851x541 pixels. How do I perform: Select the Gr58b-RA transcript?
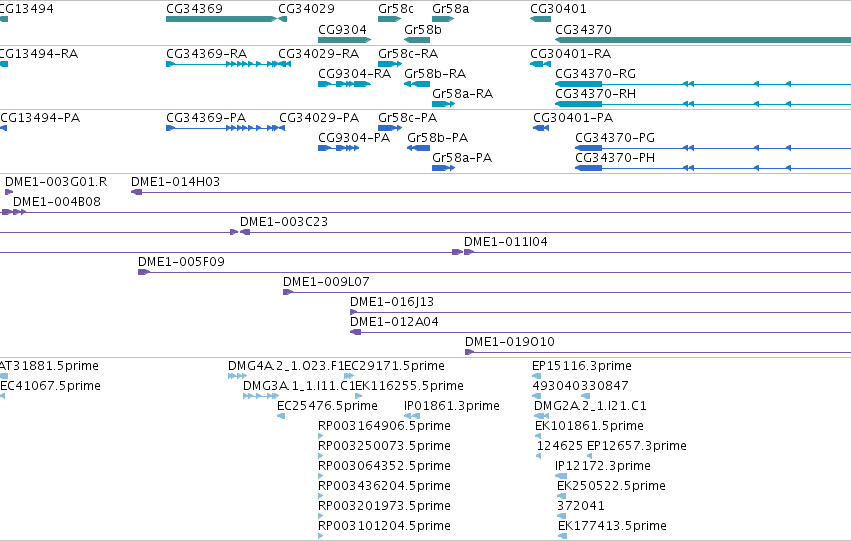point(417,84)
